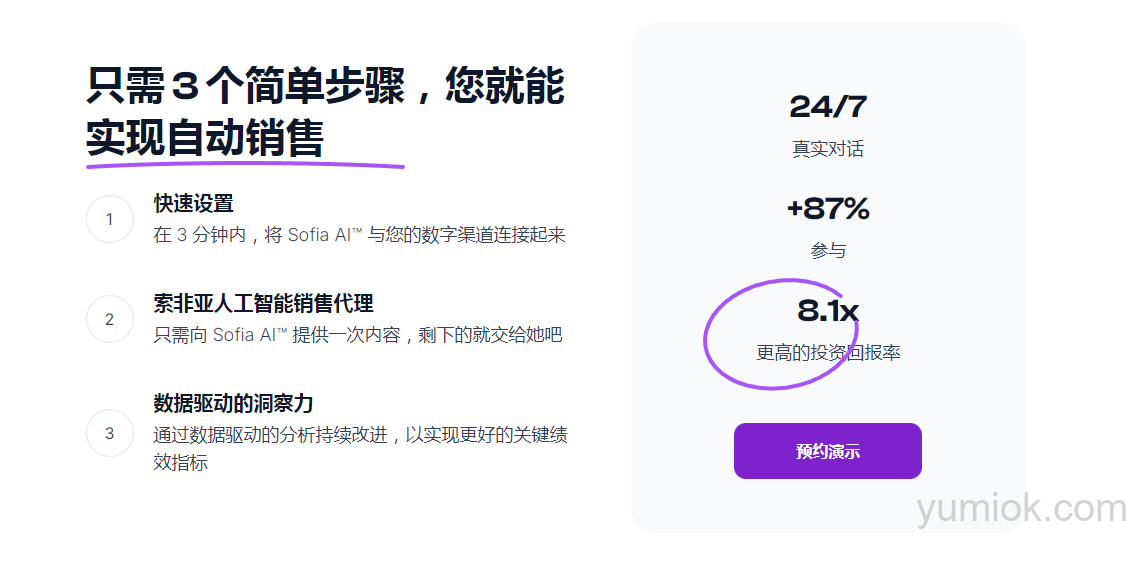The image size is (1126, 579).
Task: Click the circled 8.1x statistic
Action: coord(828,311)
